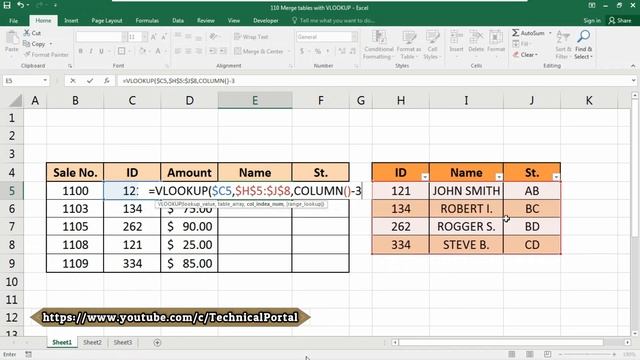Click the Borders icon

[x=121, y=51]
